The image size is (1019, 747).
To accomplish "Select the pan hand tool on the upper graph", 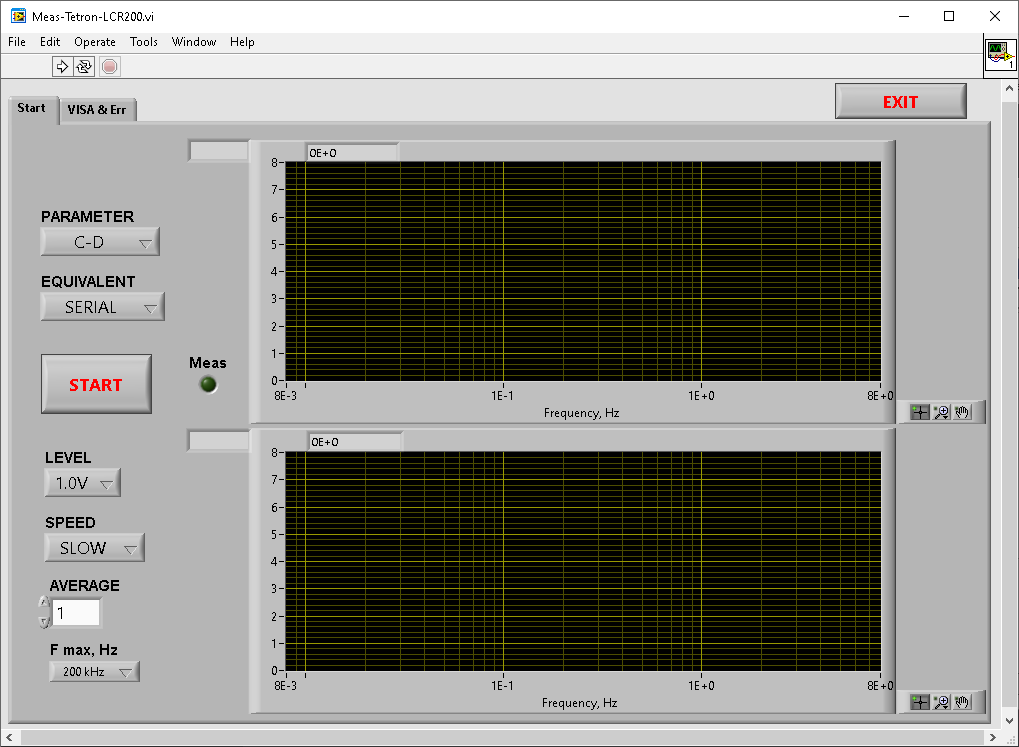I will (x=962, y=412).
